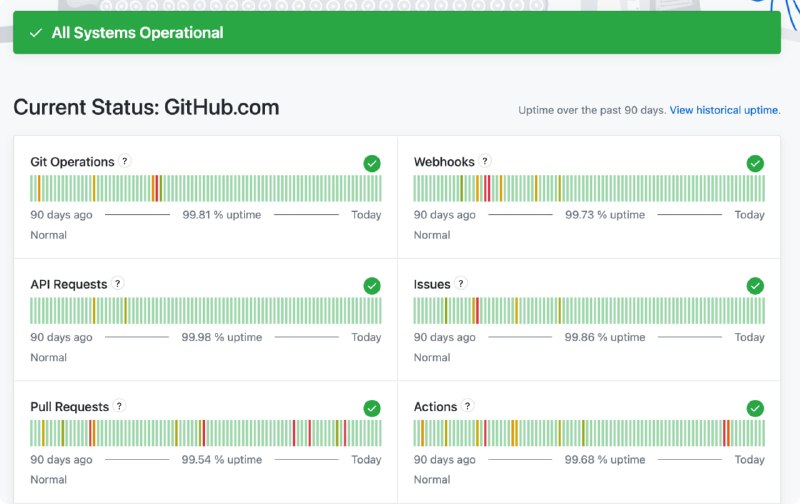Click Normal status under Git Operations
Viewport: 800px width, 504px height.
[x=48, y=235]
